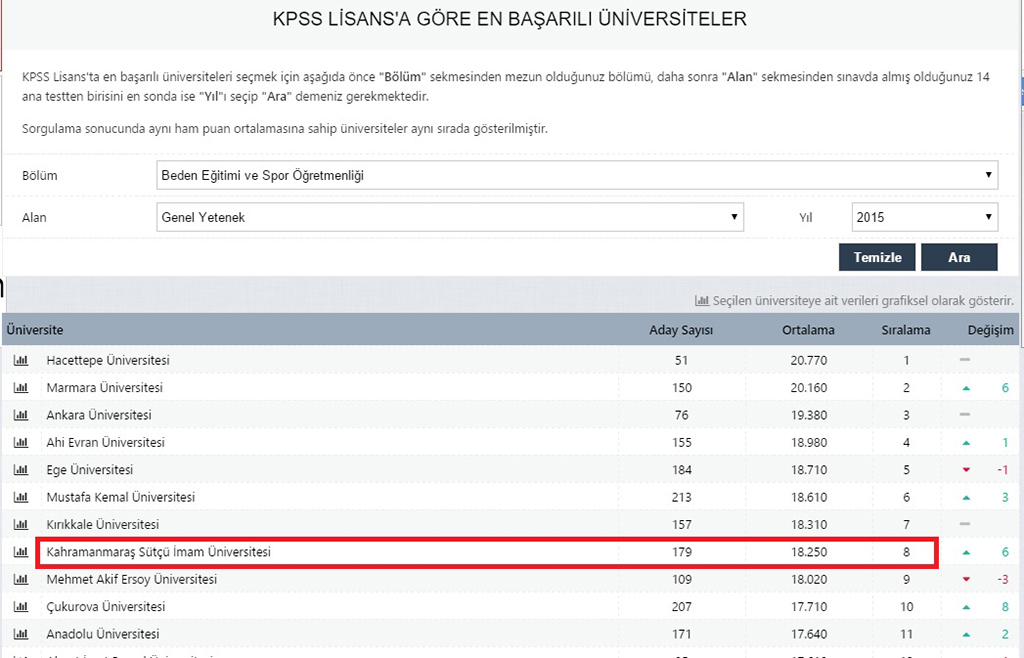Show chart for Ankara Üniversitesi row

coord(20,415)
